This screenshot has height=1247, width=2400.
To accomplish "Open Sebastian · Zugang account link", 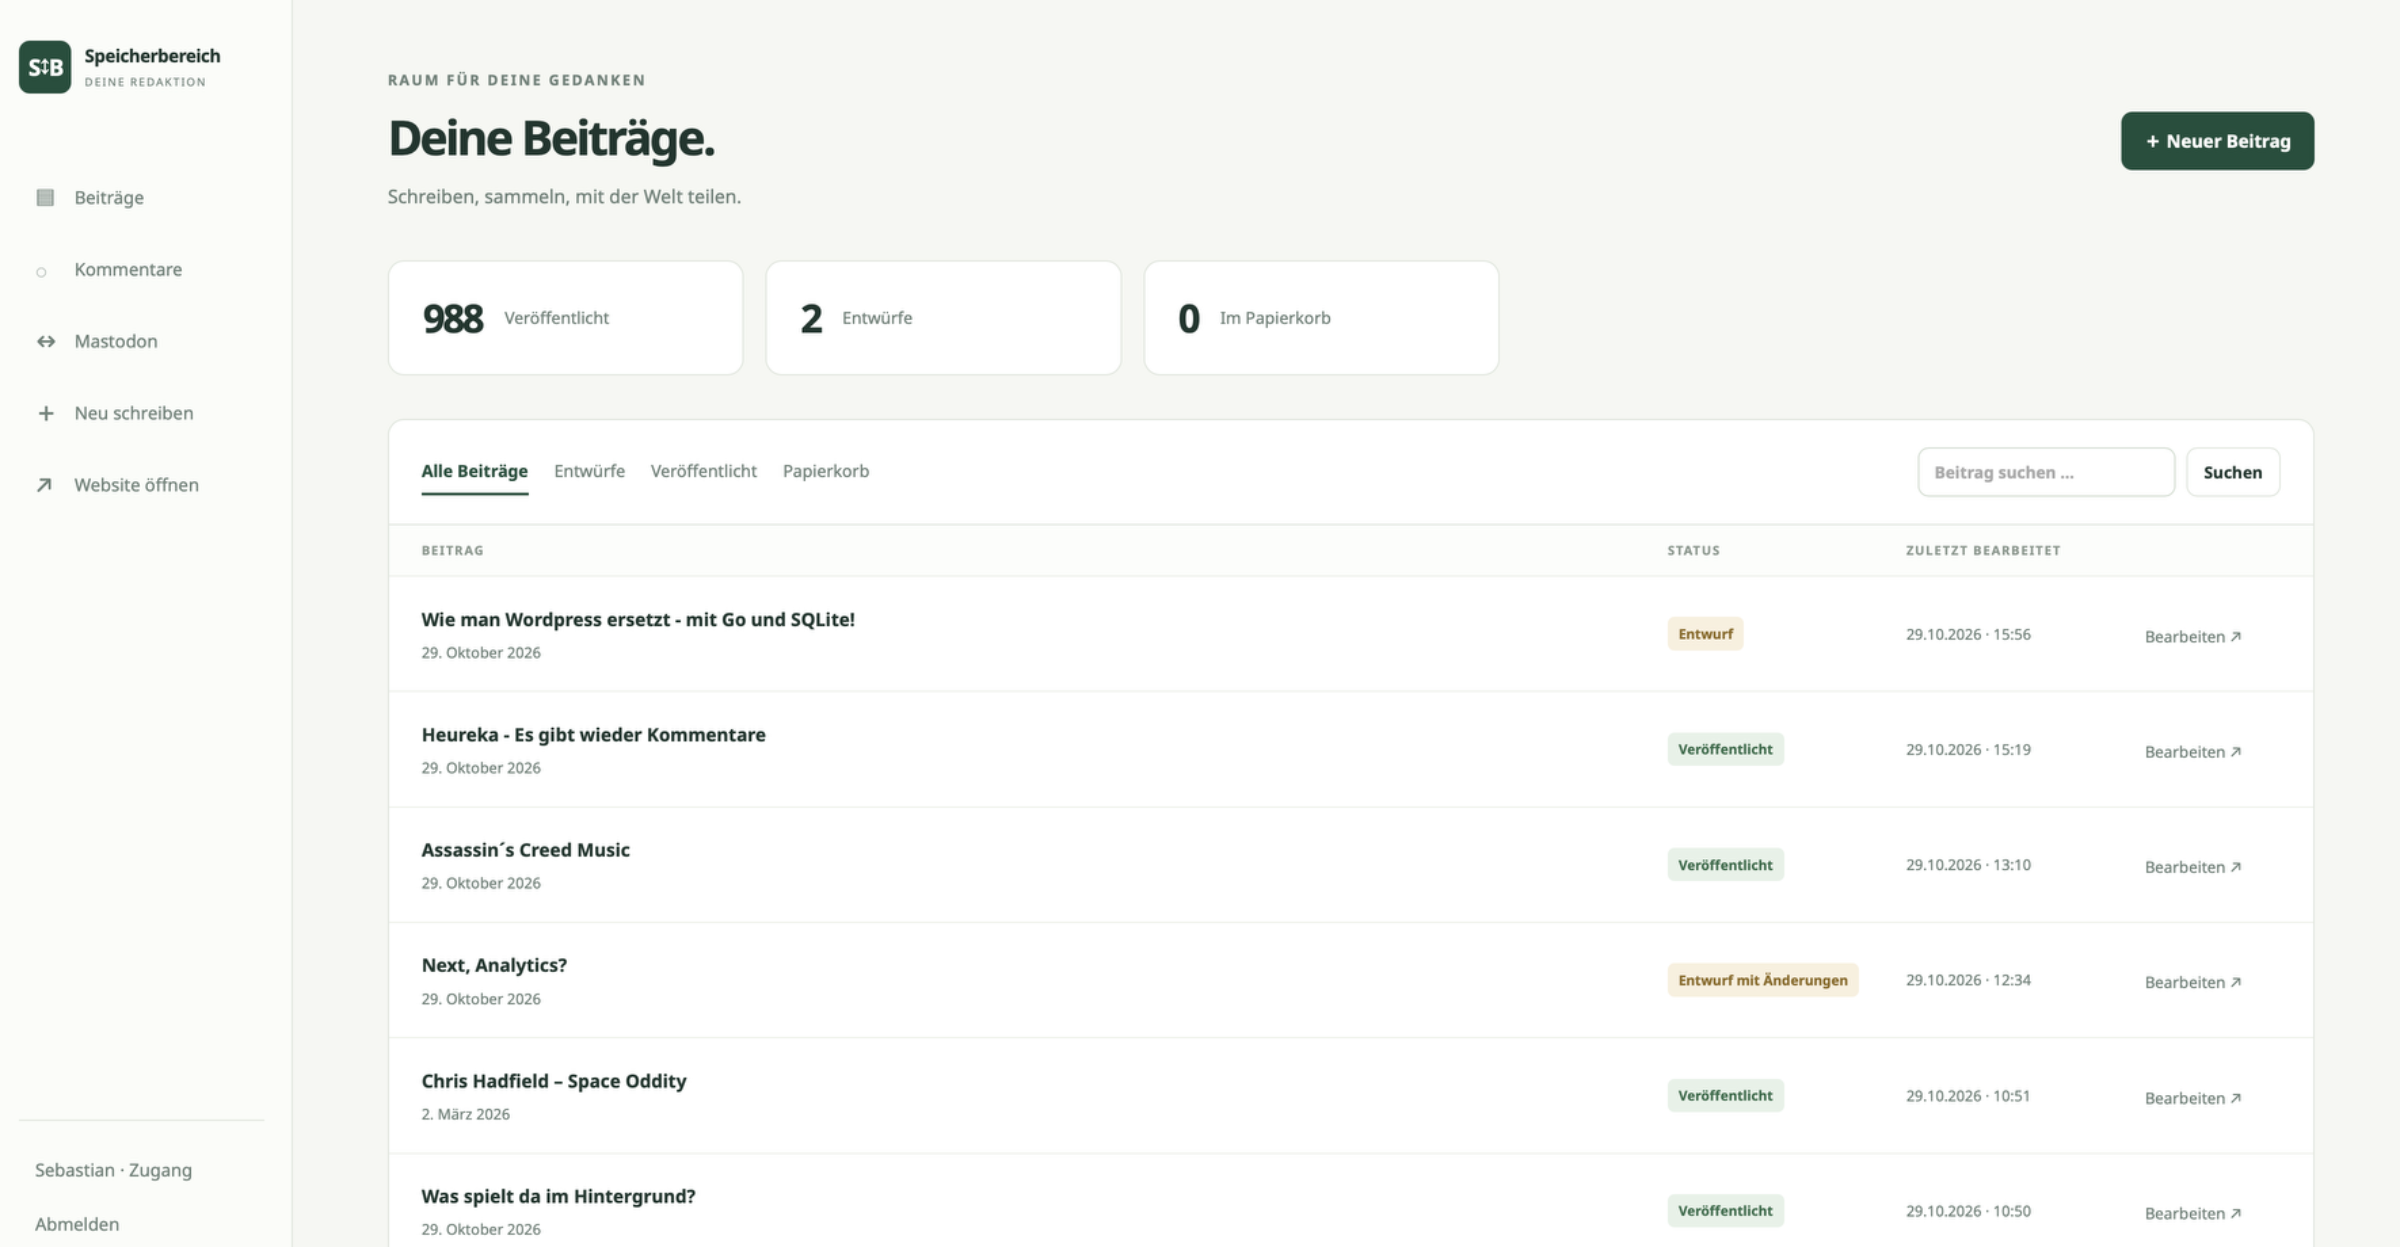I will point(113,1170).
